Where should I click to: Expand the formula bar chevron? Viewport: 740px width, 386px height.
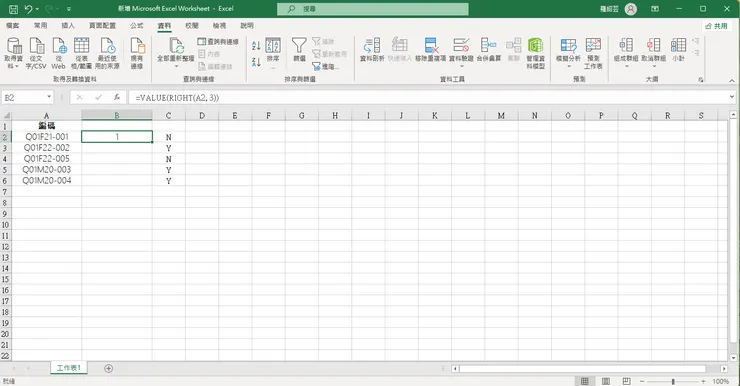pos(732,97)
